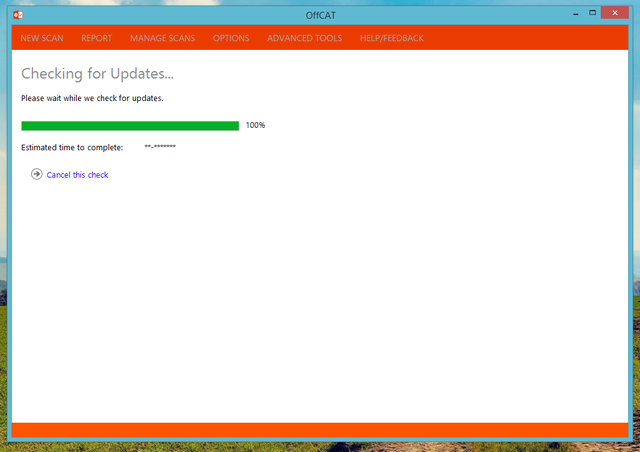This screenshot has height=452, width=640.
Task: Minimize the OffCAT window
Action: coord(577,12)
